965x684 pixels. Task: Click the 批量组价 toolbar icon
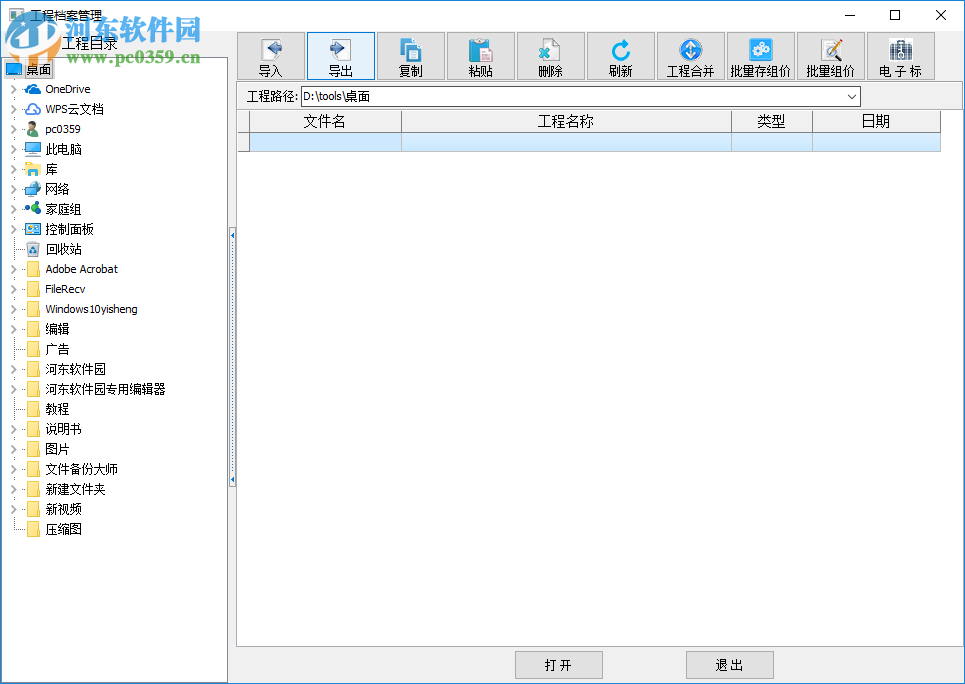click(830, 56)
